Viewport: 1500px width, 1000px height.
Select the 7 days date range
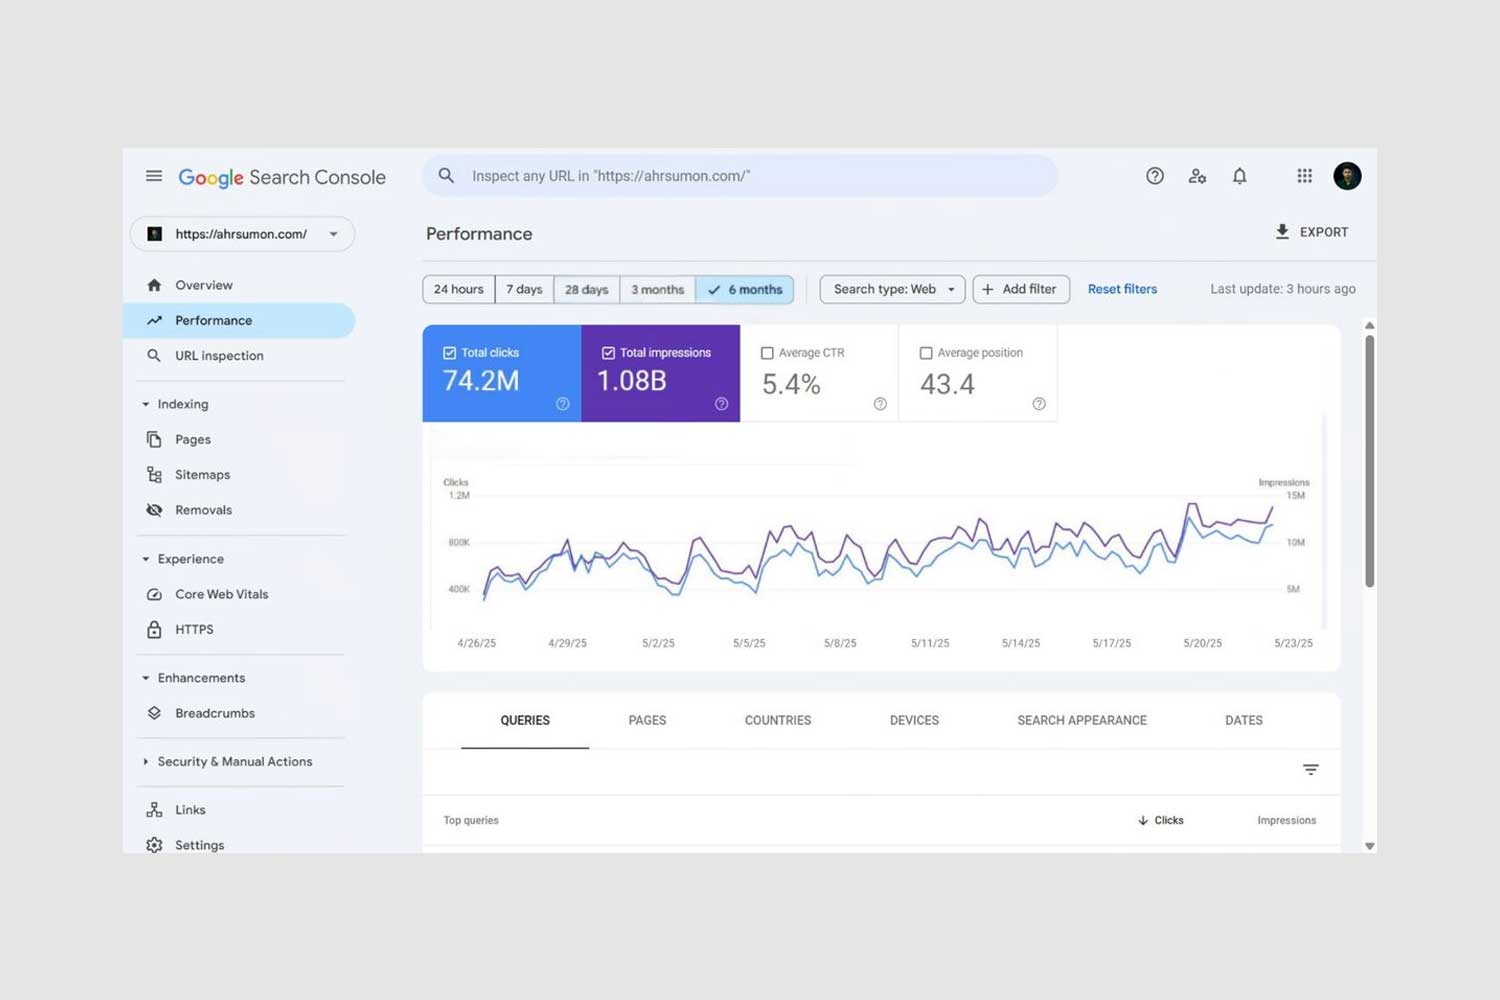[x=524, y=289]
